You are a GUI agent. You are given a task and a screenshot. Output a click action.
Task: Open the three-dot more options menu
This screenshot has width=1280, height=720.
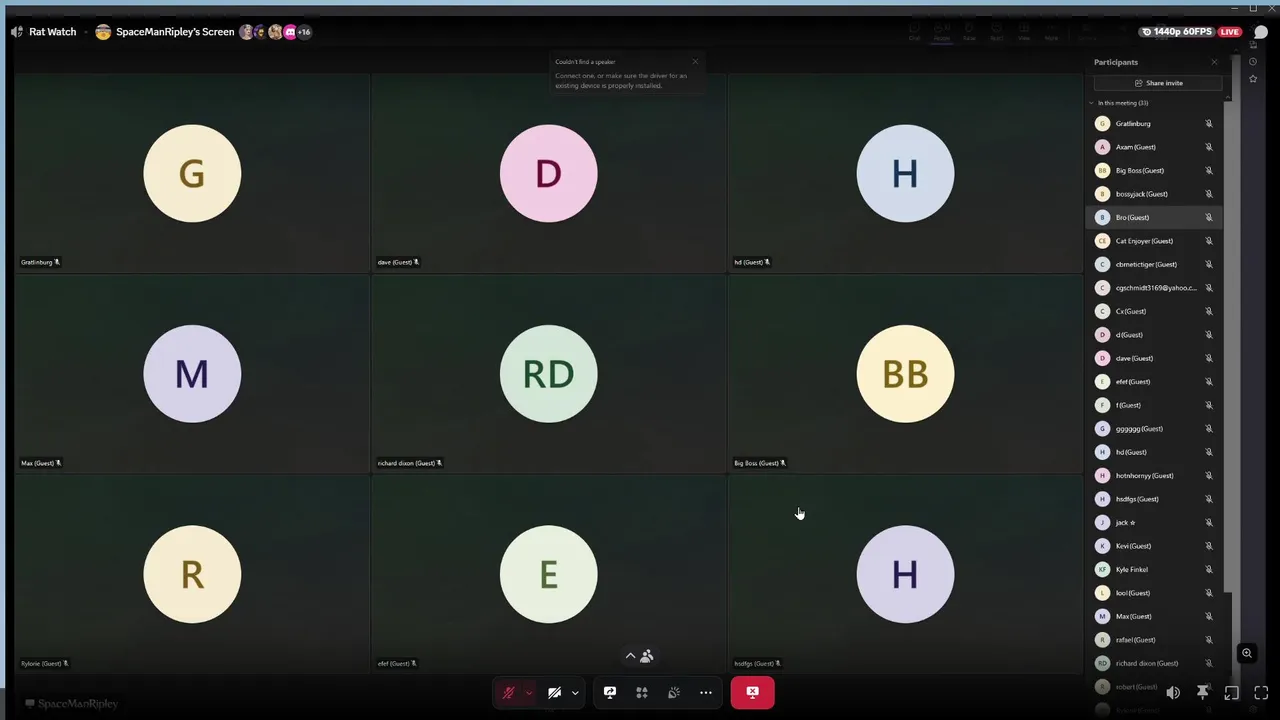(706, 692)
